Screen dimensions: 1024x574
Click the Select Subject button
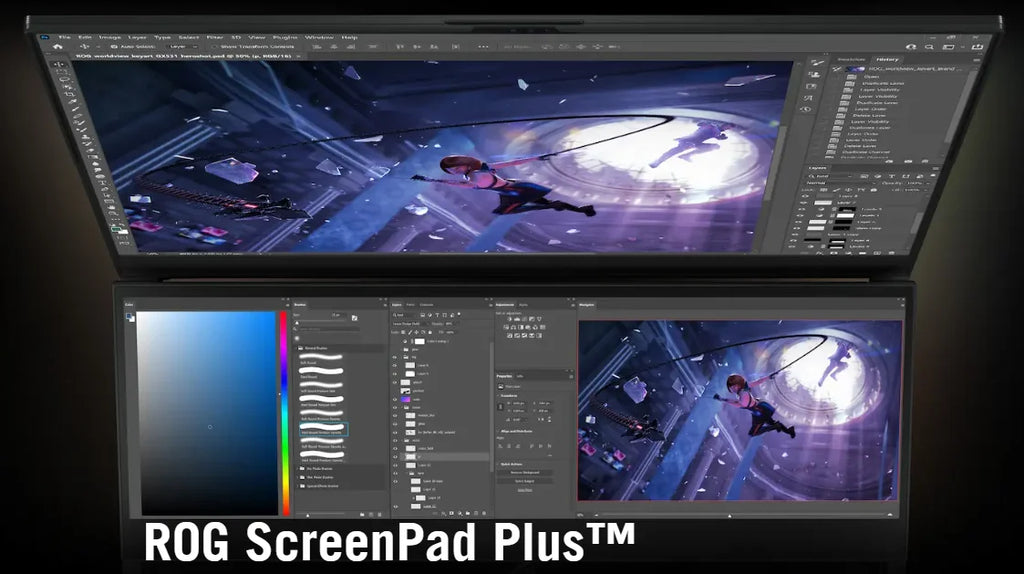click(x=524, y=481)
